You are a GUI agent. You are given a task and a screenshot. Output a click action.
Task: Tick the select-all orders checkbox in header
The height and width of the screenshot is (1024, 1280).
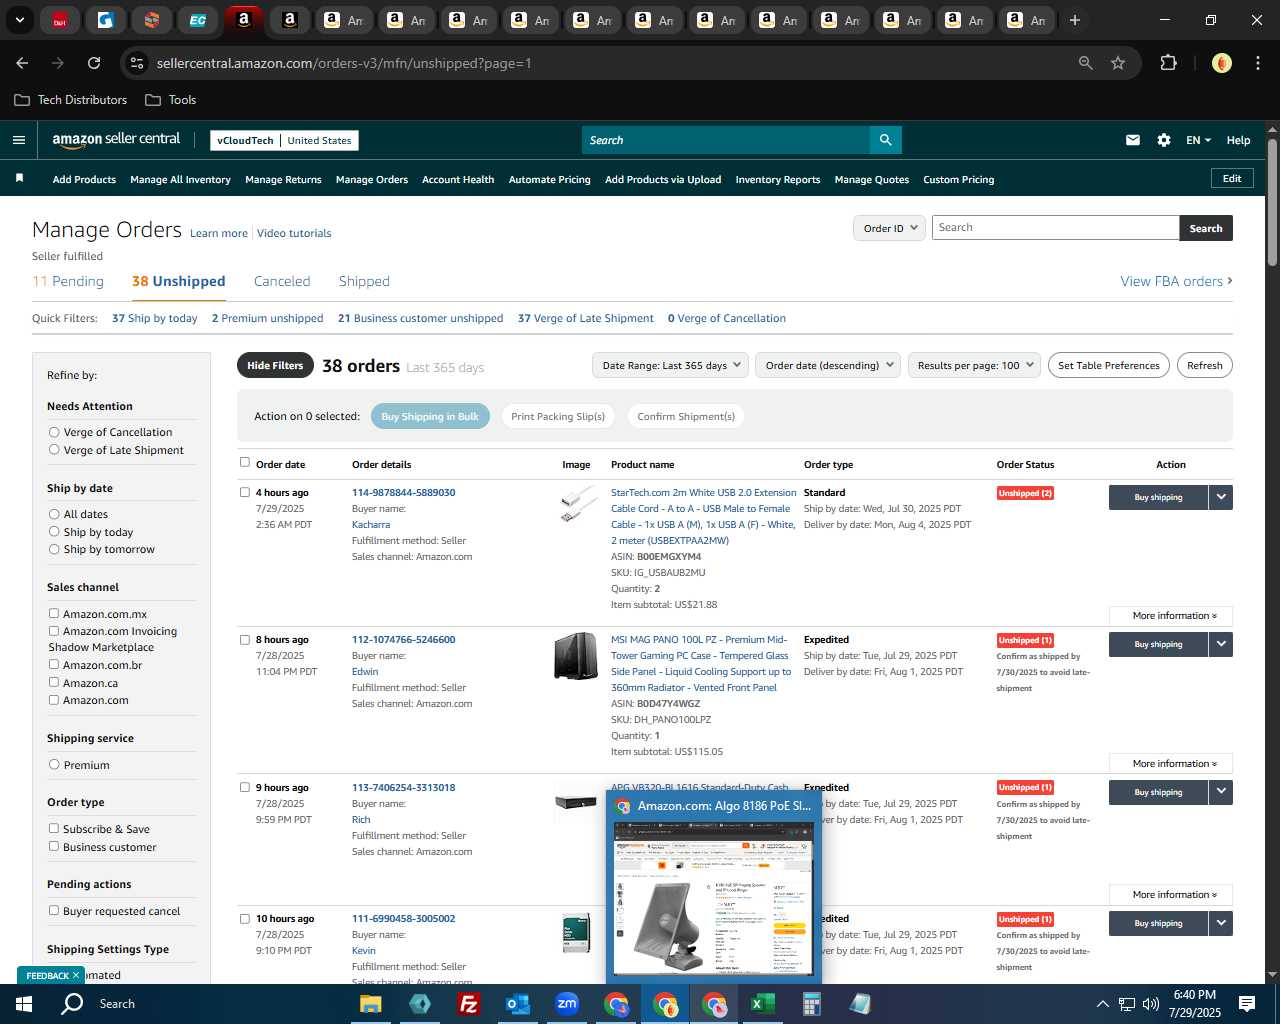coord(245,463)
